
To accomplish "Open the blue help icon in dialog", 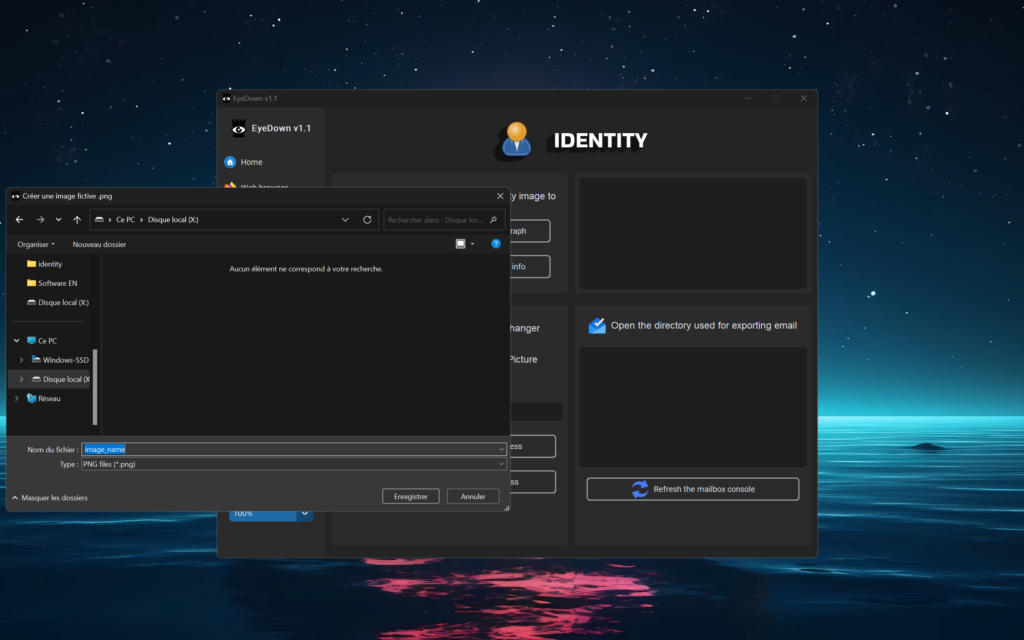I will pyautogui.click(x=495, y=244).
